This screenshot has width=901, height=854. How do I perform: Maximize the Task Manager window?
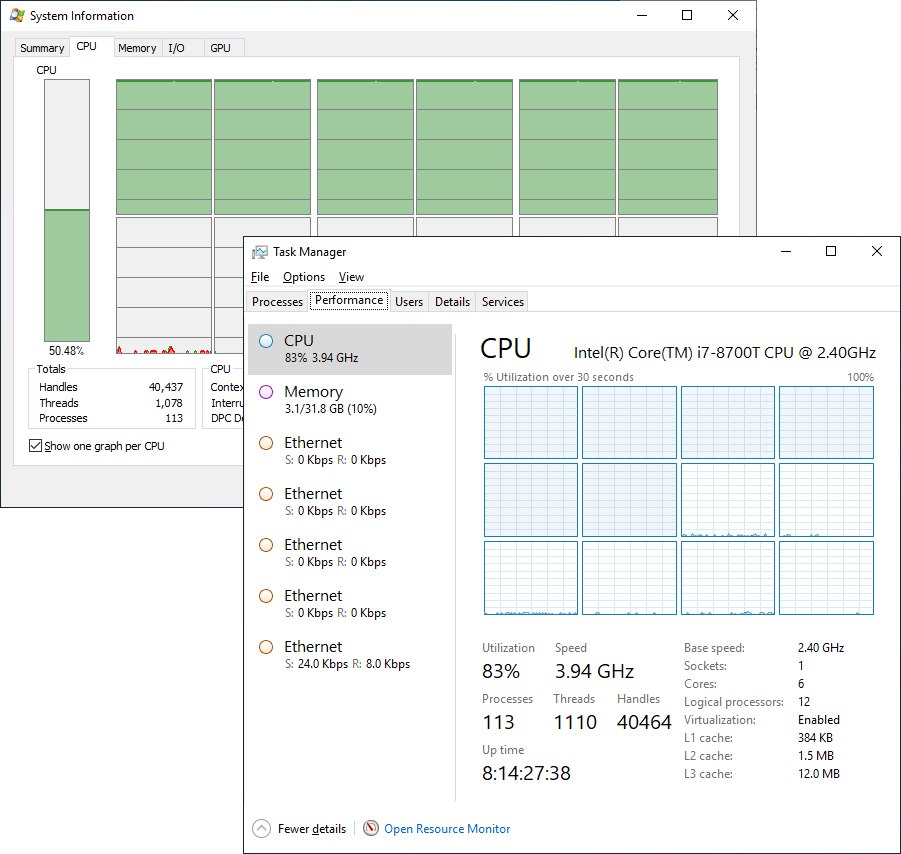click(x=831, y=251)
